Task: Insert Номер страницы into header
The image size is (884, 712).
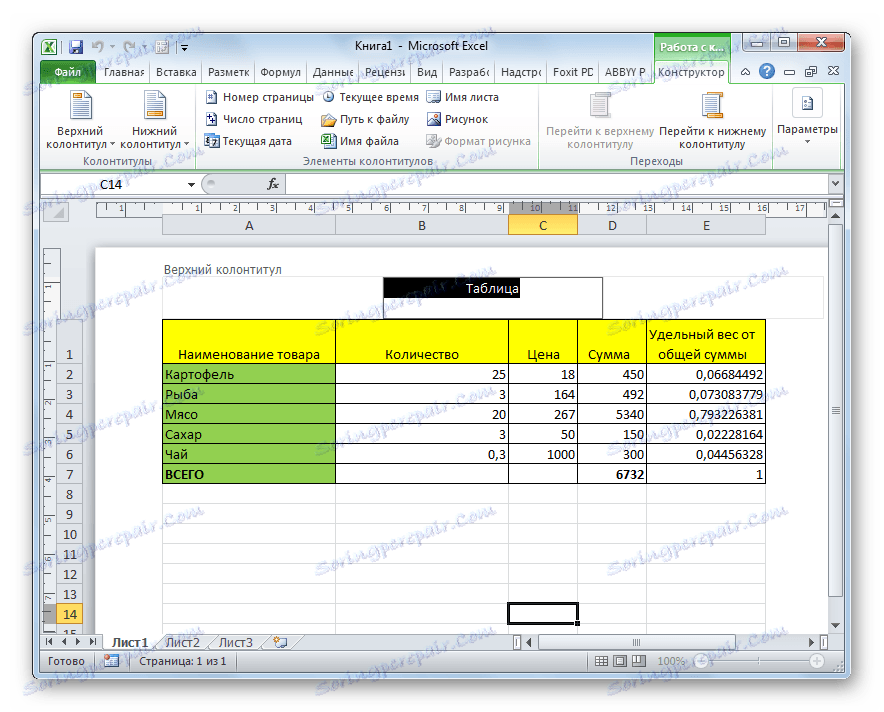Action: [x=260, y=97]
